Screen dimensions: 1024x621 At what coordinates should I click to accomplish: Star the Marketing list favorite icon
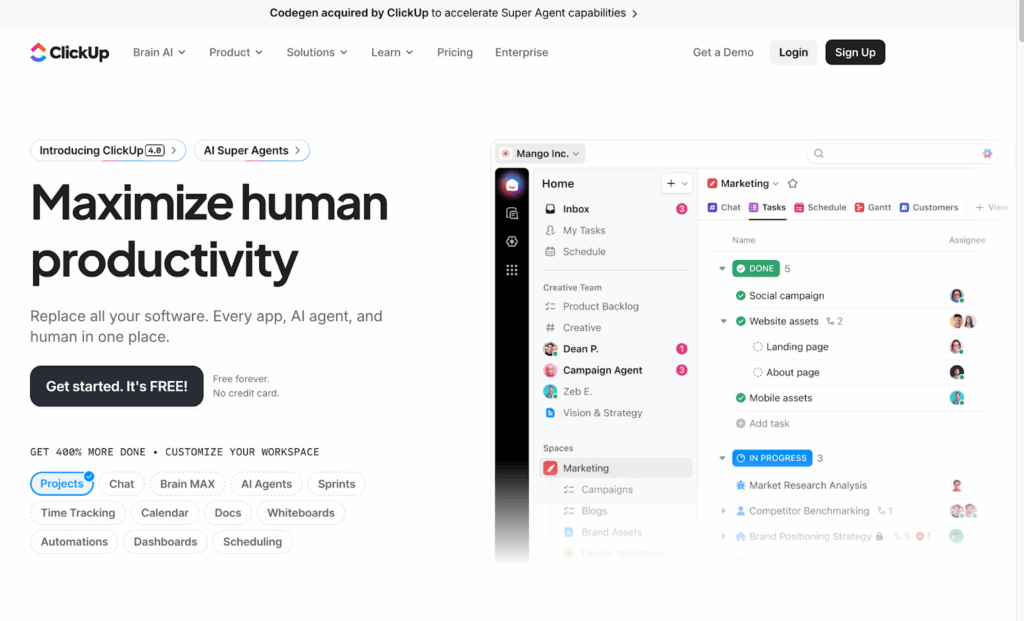[793, 184]
